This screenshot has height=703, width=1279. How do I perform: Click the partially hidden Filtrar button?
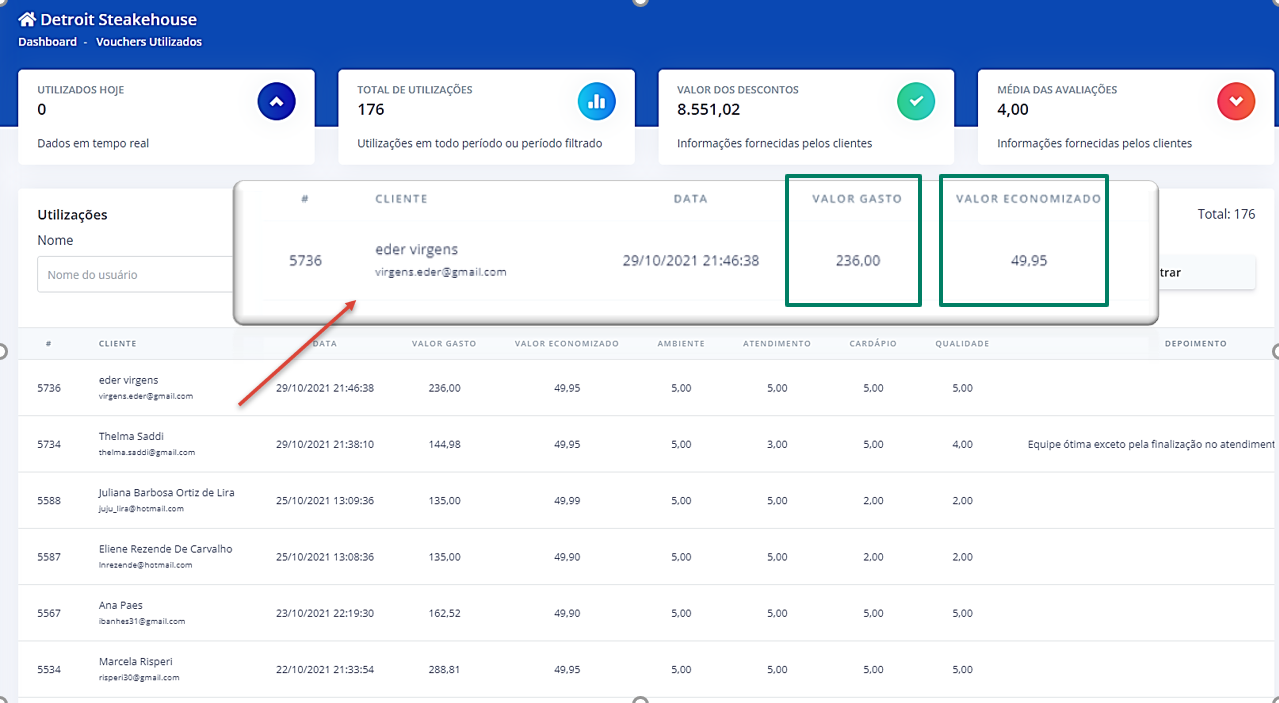click(x=1206, y=272)
